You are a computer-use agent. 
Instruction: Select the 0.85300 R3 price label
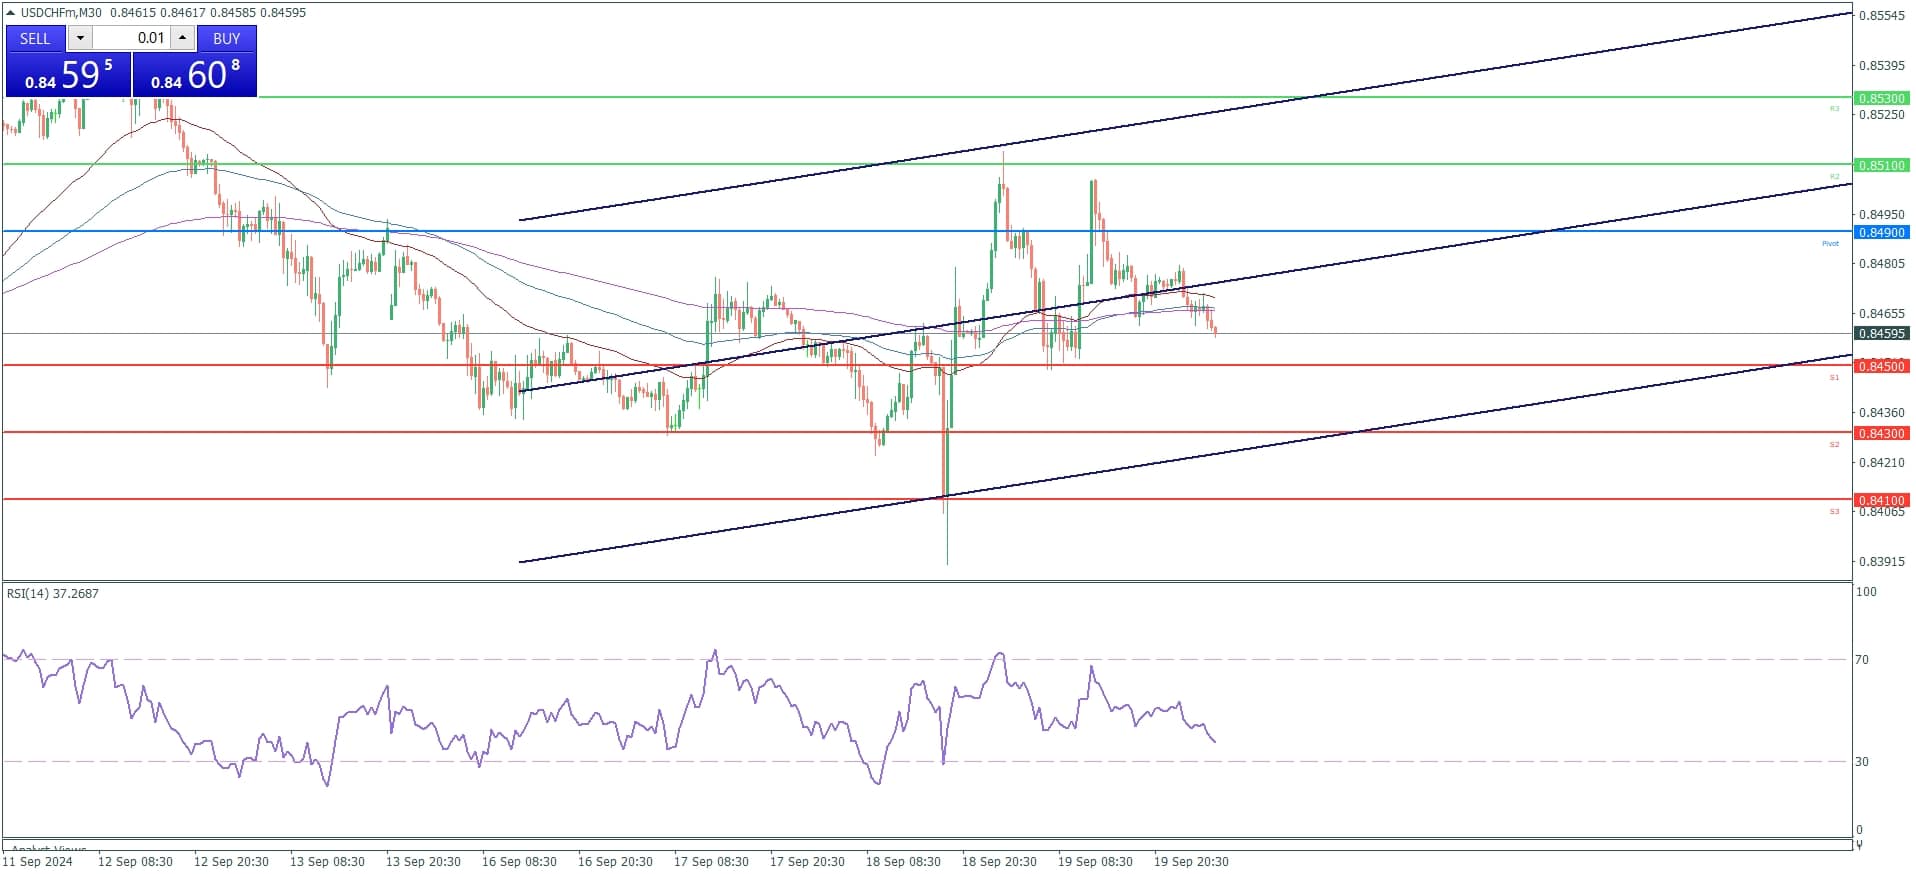1881,98
